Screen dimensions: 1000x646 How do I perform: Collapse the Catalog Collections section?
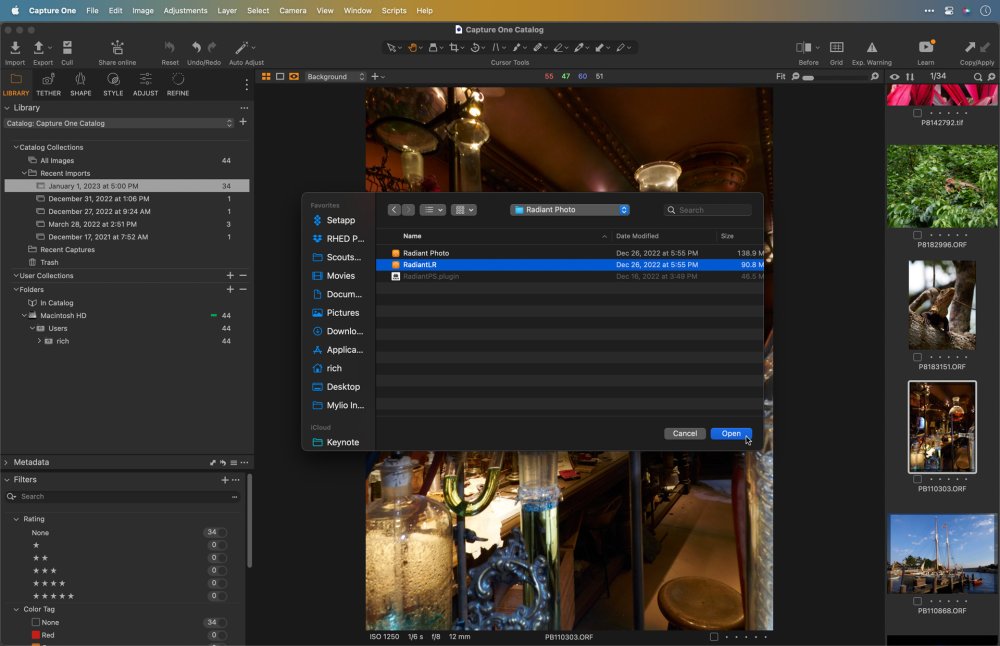click(x=16, y=147)
